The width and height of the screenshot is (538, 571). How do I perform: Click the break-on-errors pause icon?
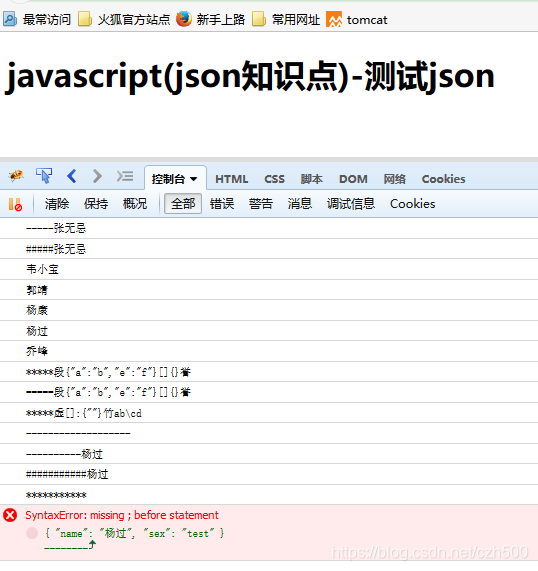(x=15, y=204)
